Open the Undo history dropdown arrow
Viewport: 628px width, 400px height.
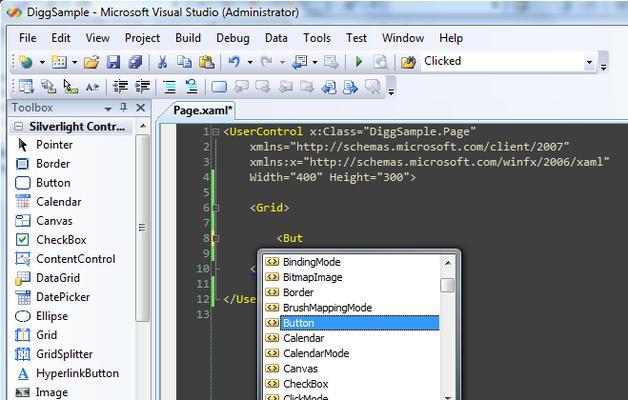250,62
